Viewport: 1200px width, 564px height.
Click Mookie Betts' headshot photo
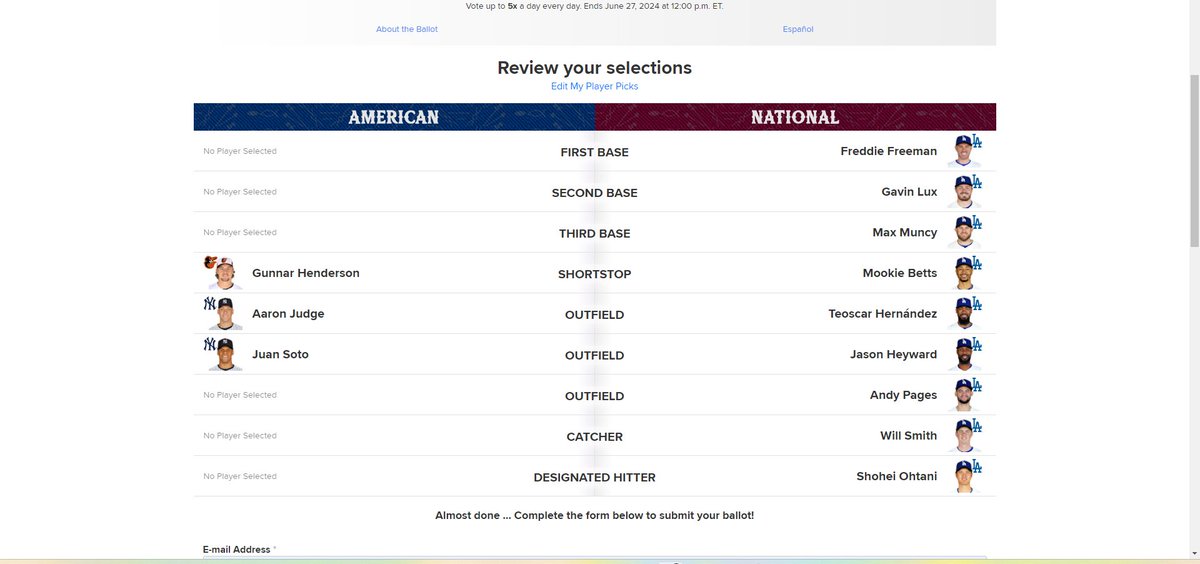964,273
